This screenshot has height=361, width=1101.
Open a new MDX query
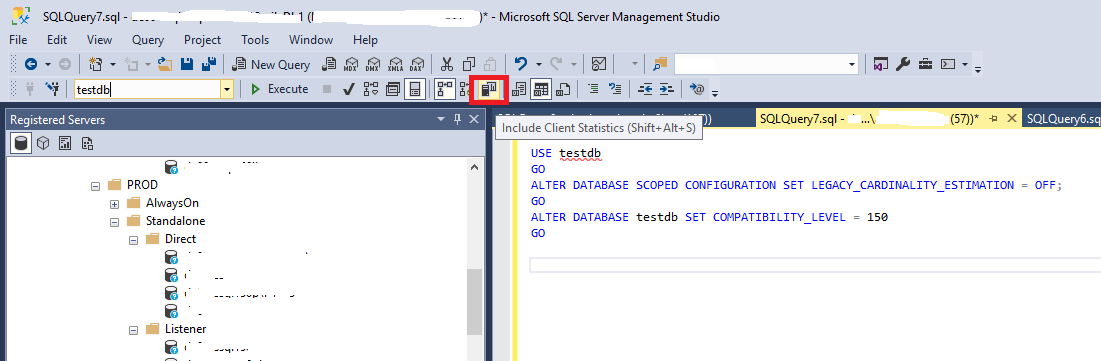350,64
